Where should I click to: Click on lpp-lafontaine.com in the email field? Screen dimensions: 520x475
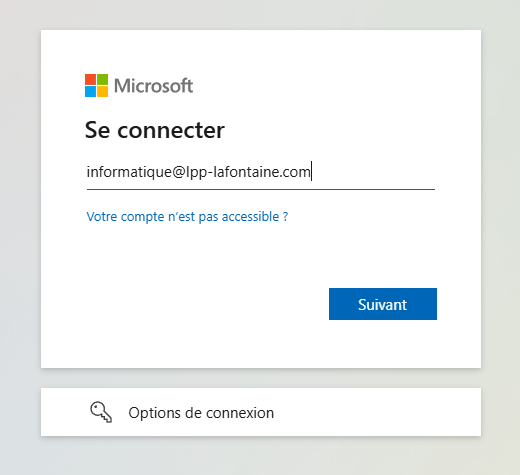[x=248, y=172]
